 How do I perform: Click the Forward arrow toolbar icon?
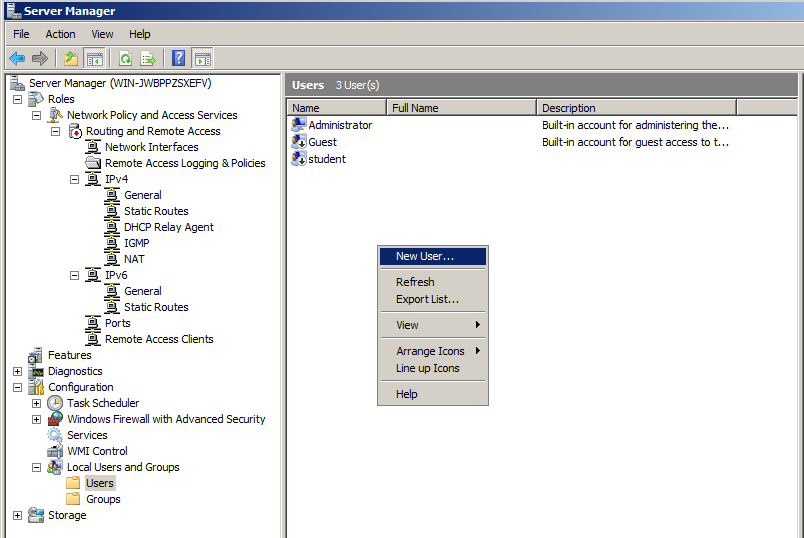click(39, 58)
